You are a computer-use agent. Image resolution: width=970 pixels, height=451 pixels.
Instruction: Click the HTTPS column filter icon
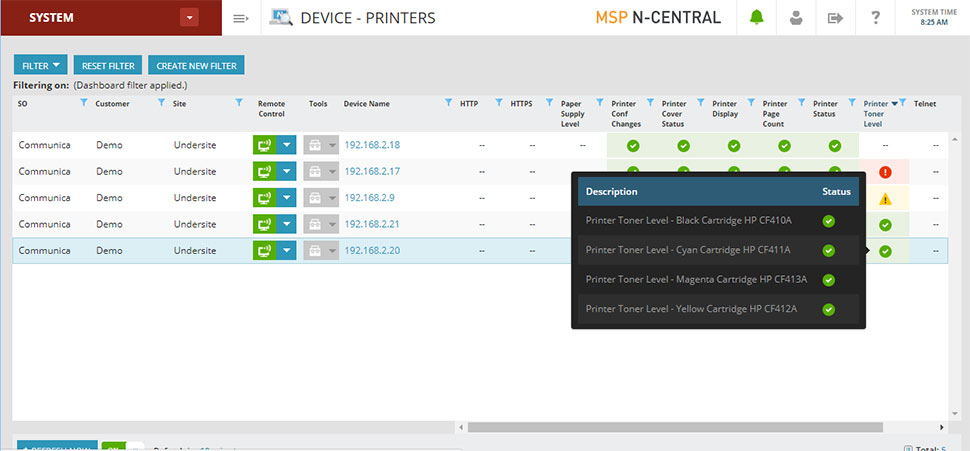(x=549, y=103)
